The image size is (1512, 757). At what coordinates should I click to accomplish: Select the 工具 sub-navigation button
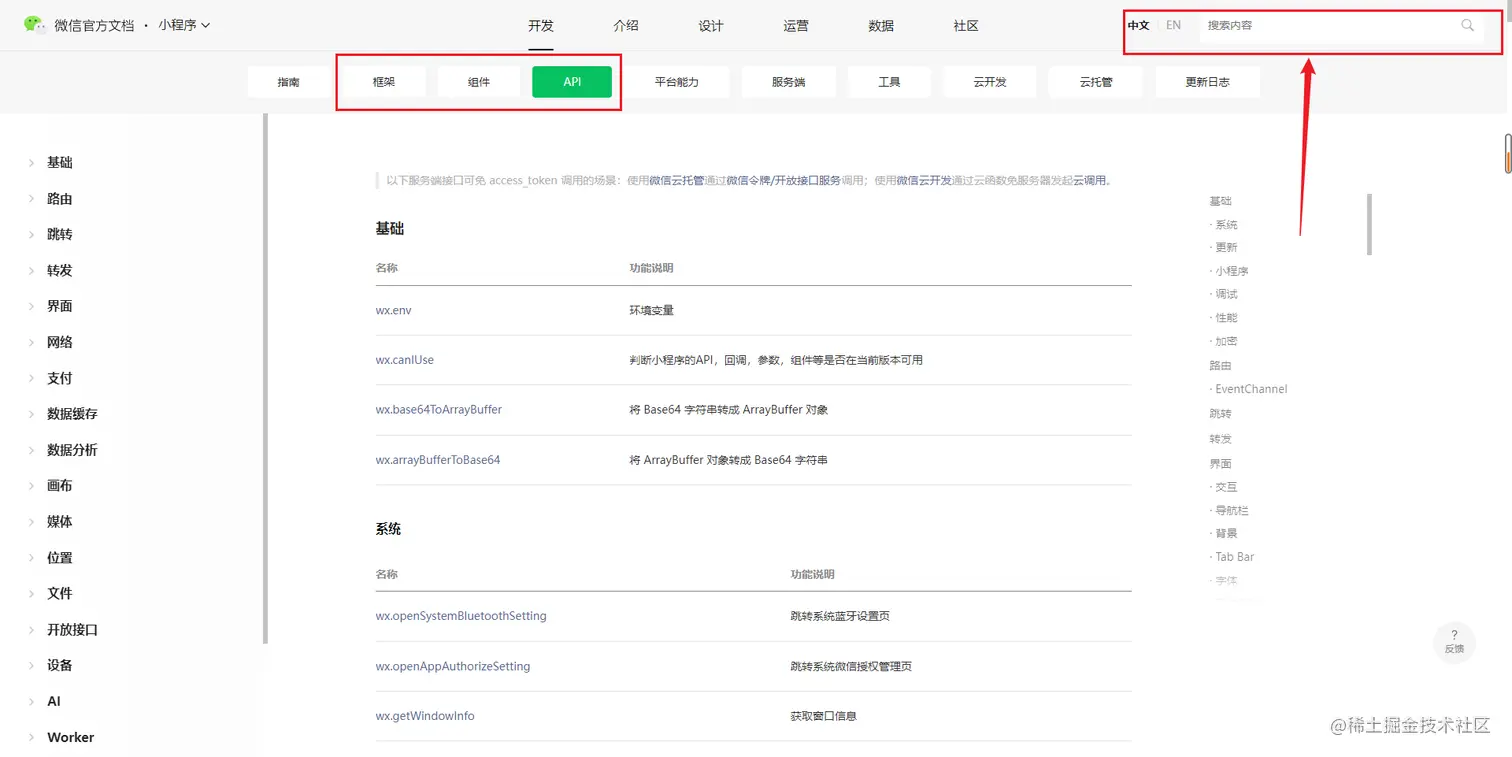[889, 82]
